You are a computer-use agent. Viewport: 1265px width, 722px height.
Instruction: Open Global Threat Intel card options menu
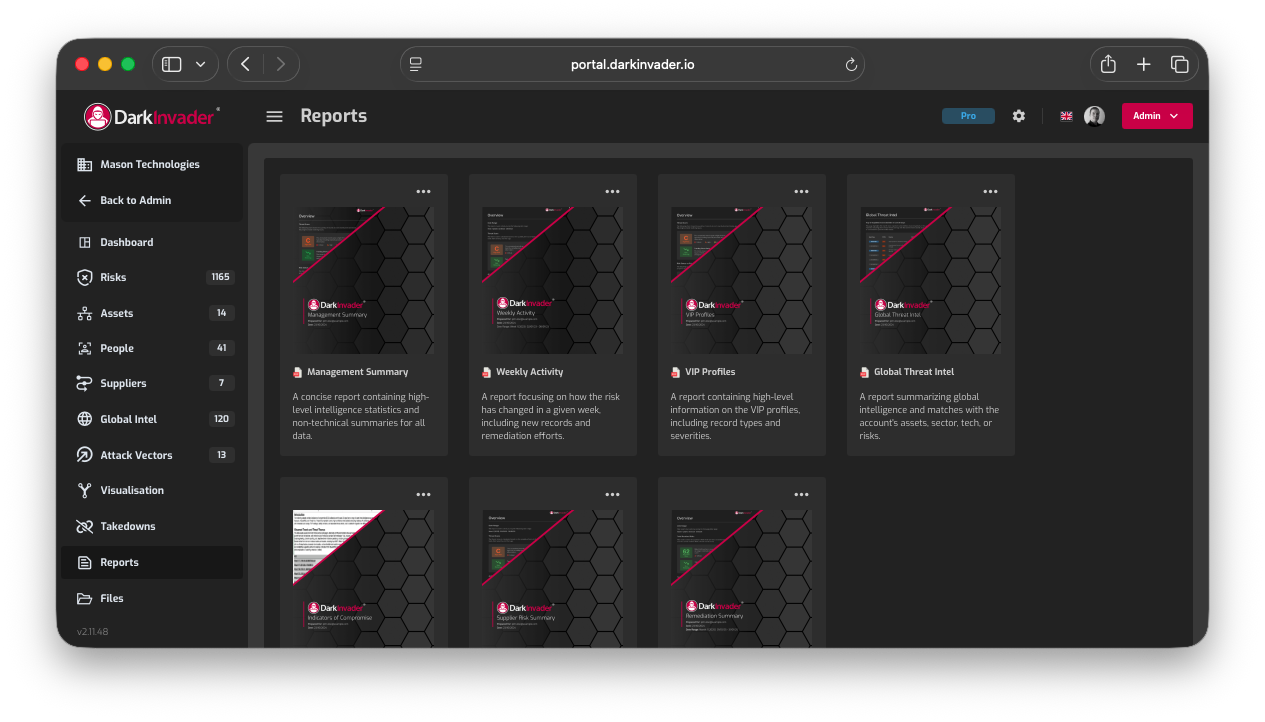990,191
